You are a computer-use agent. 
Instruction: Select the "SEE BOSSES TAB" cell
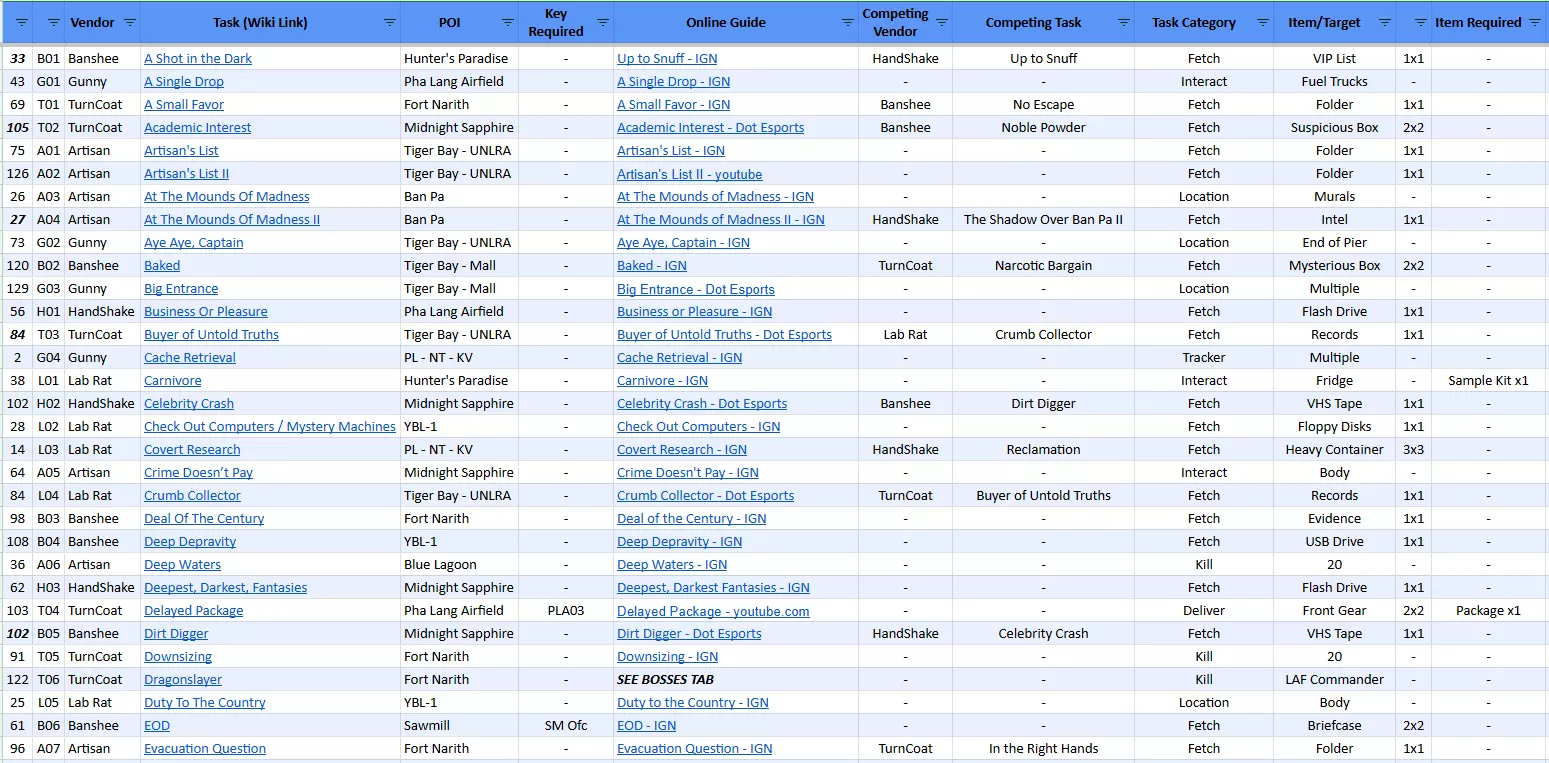pos(665,680)
